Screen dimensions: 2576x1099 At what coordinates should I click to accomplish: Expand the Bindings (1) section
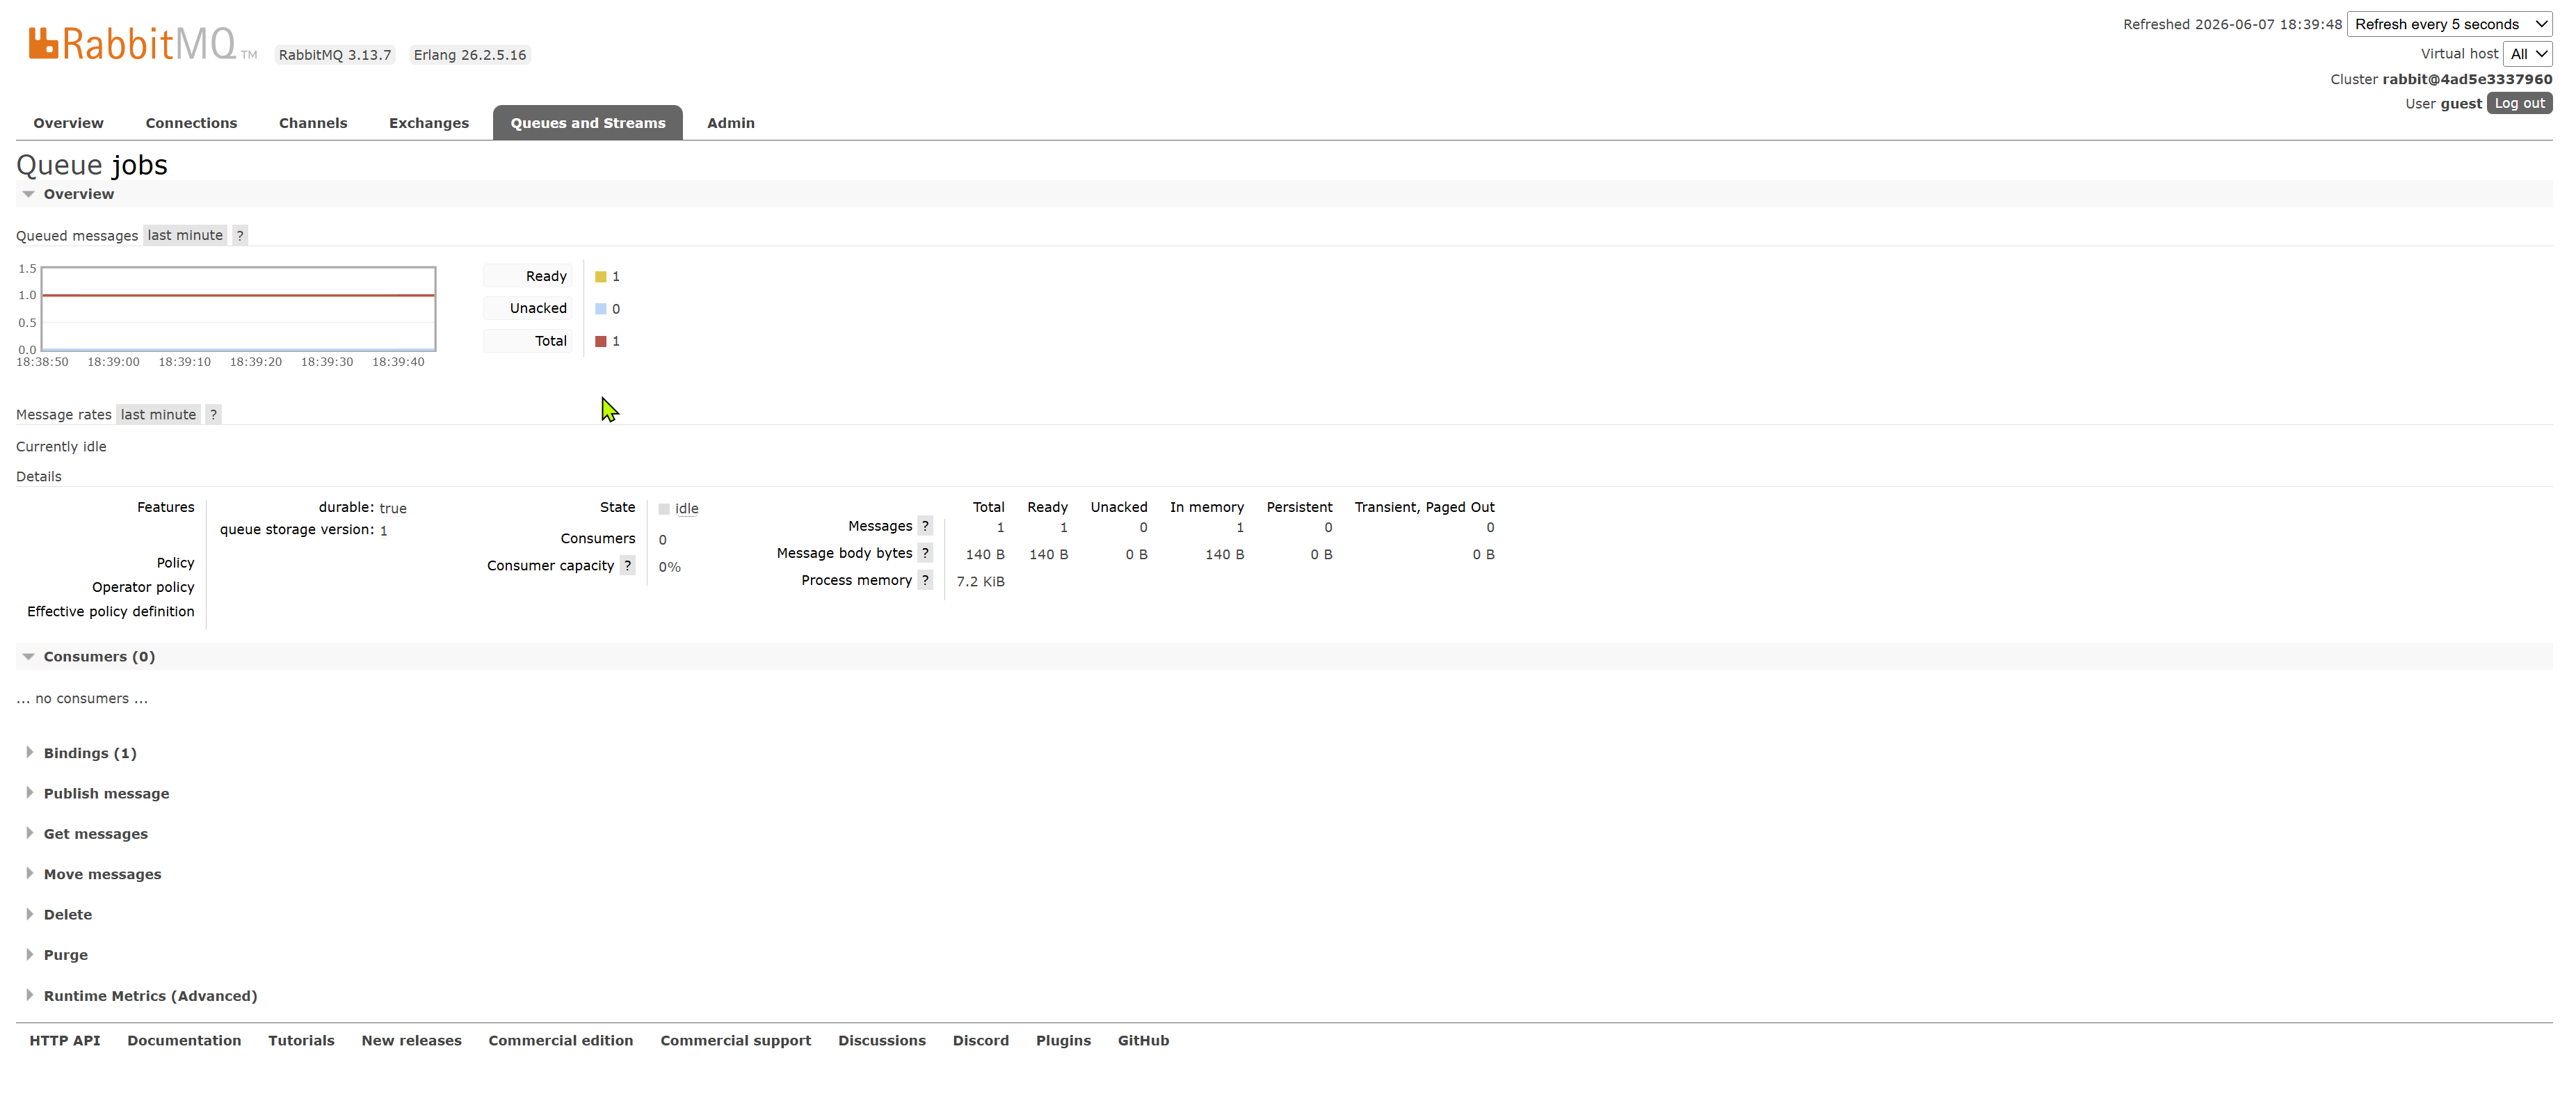pyautogui.click(x=90, y=753)
